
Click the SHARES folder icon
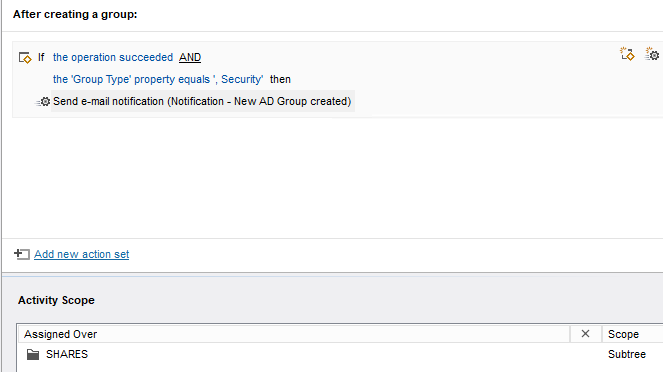33,354
